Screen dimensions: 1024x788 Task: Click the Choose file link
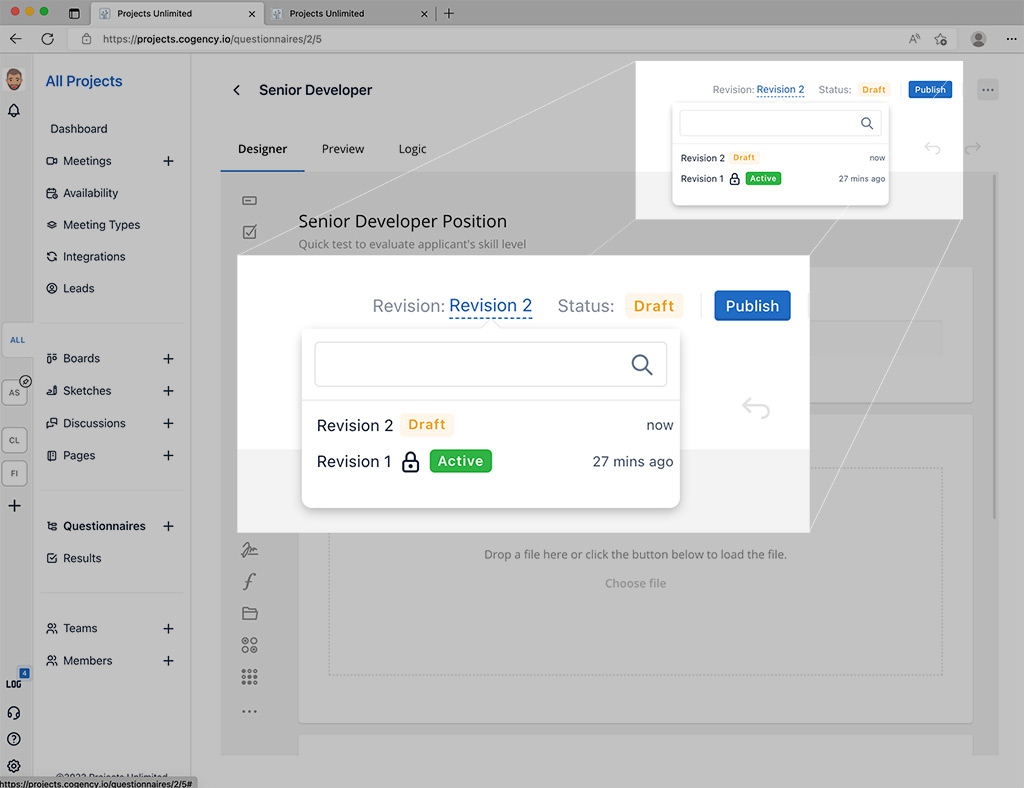[635, 583]
